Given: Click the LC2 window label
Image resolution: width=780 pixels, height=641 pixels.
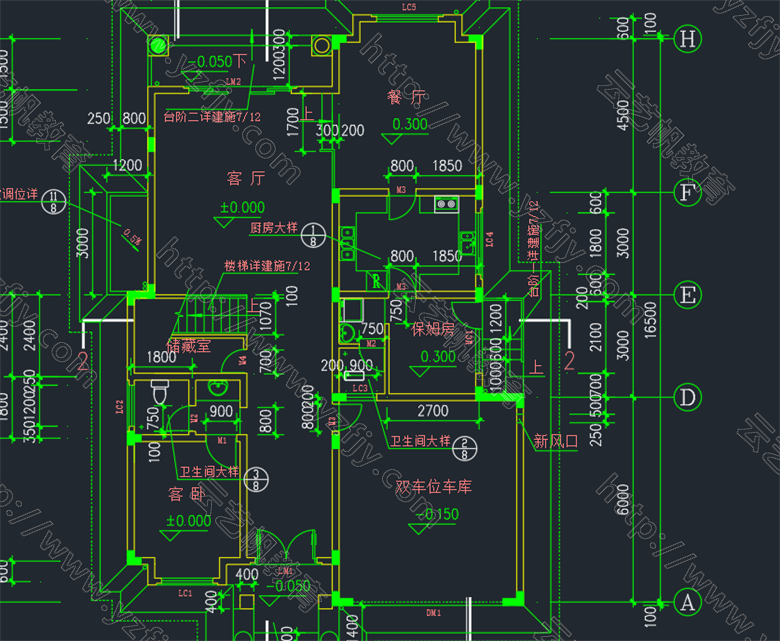Looking at the screenshot, I should tap(119, 407).
